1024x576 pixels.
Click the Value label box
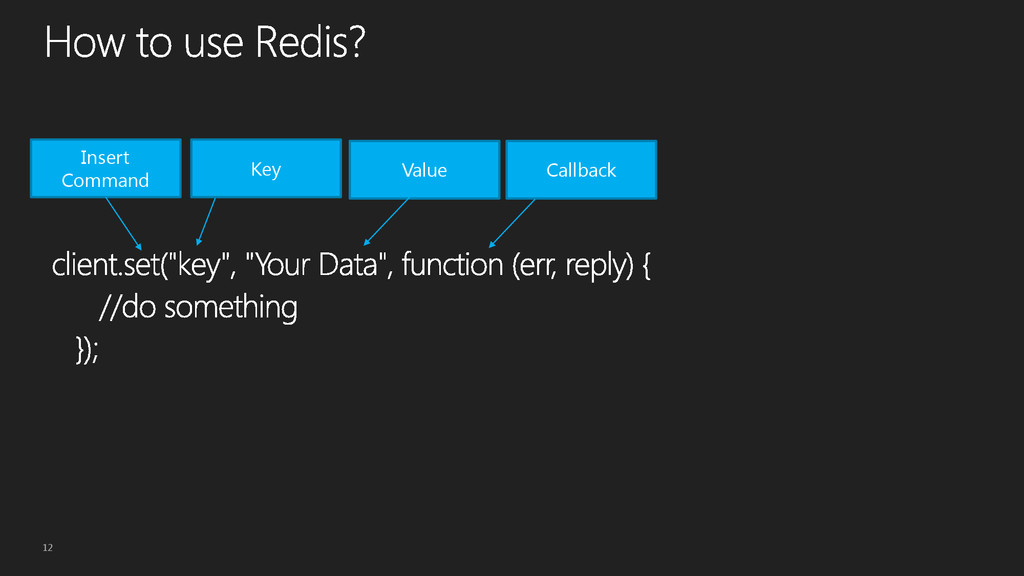(x=424, y=170)
